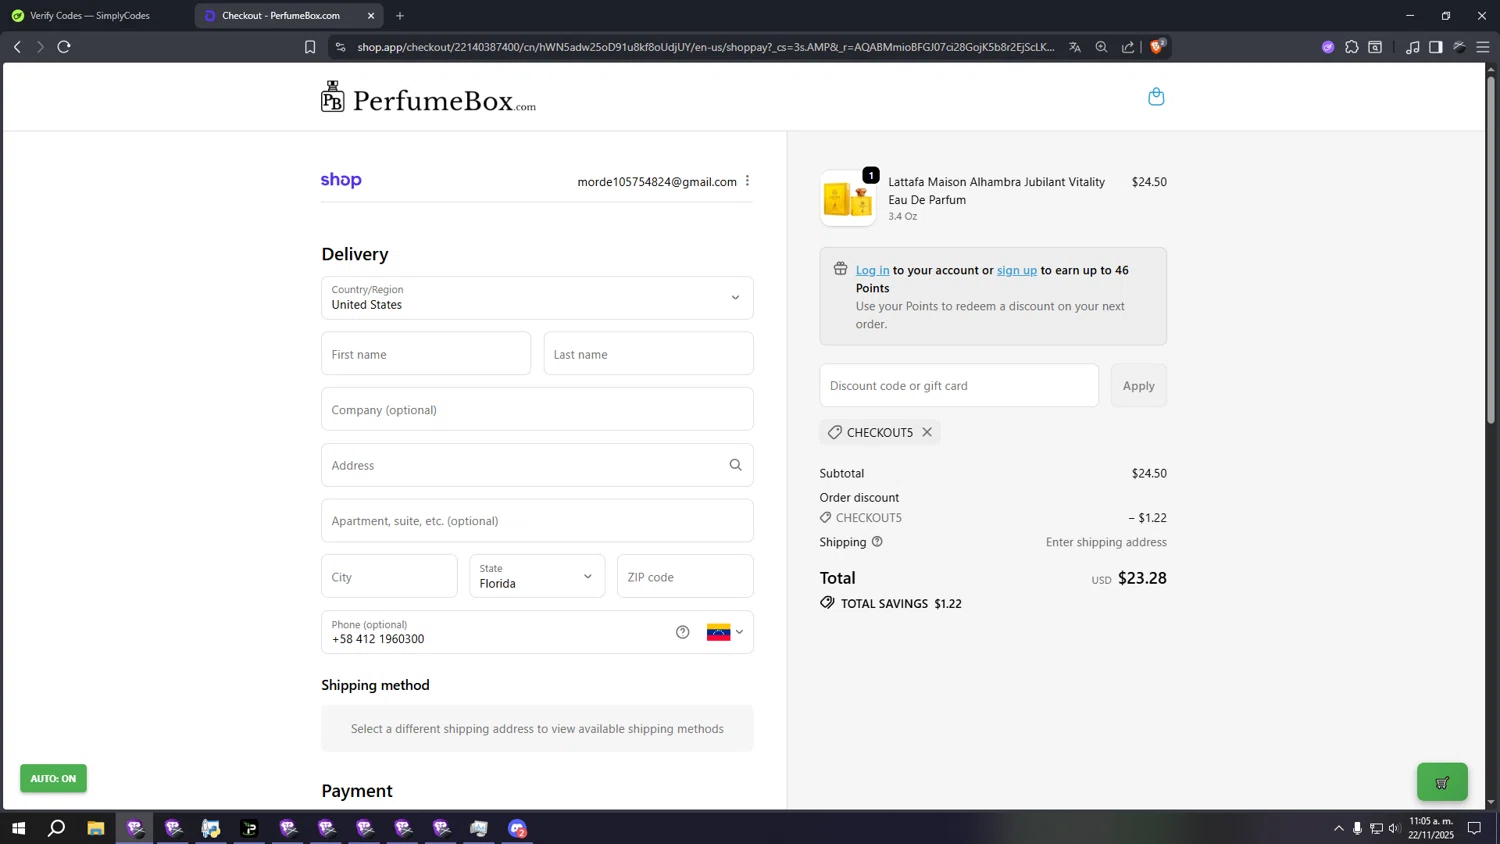The image size is (1500, 844).
Task: Click the Shop Pay logo
Action: [341, 180]
